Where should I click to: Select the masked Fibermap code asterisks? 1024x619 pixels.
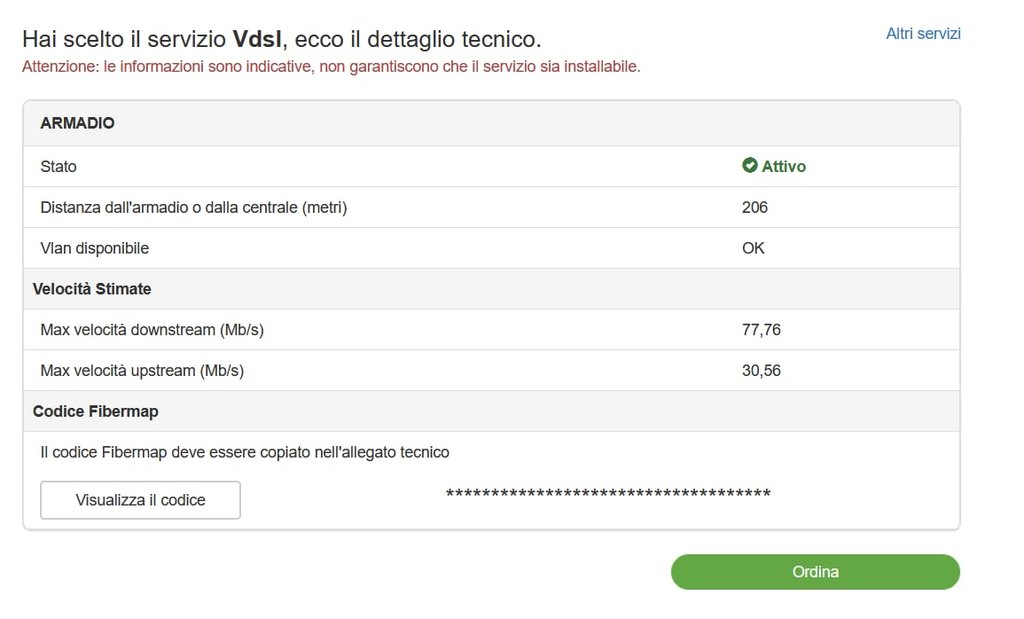pos(608,493)
